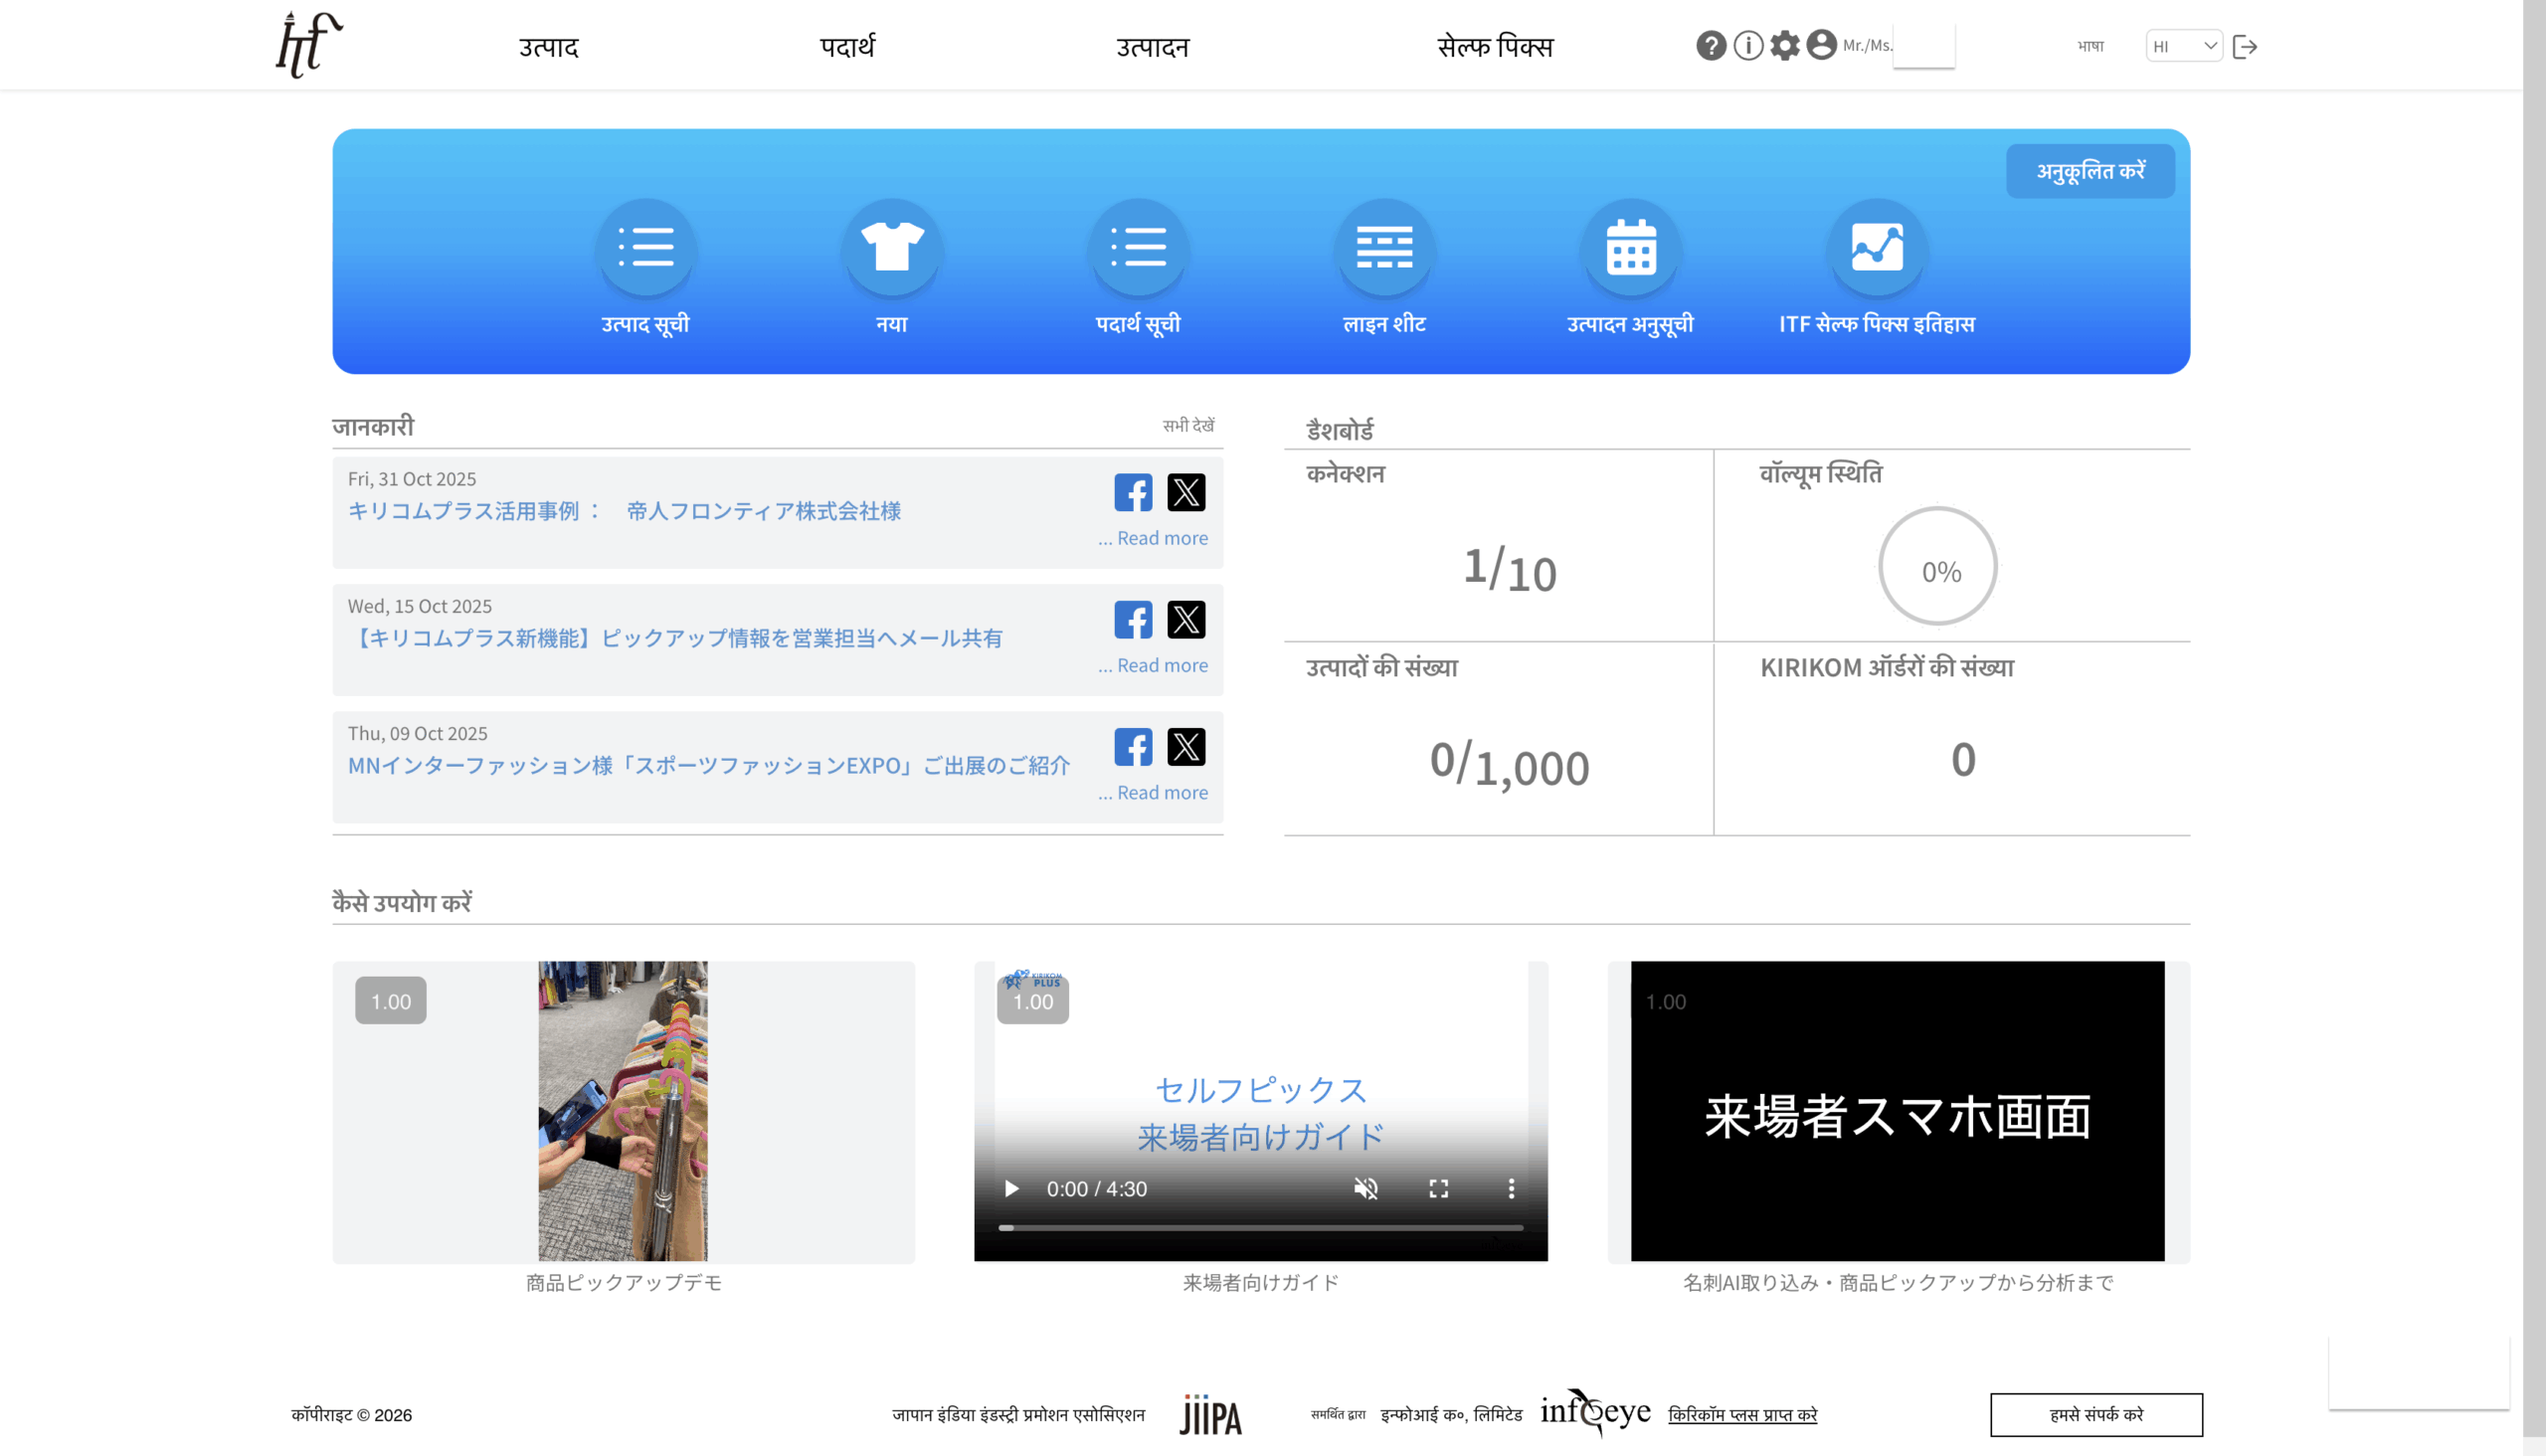Open the लाइन शीट line sheet icon
Screen dimensions: 2546x1456
click(1384, 247)
